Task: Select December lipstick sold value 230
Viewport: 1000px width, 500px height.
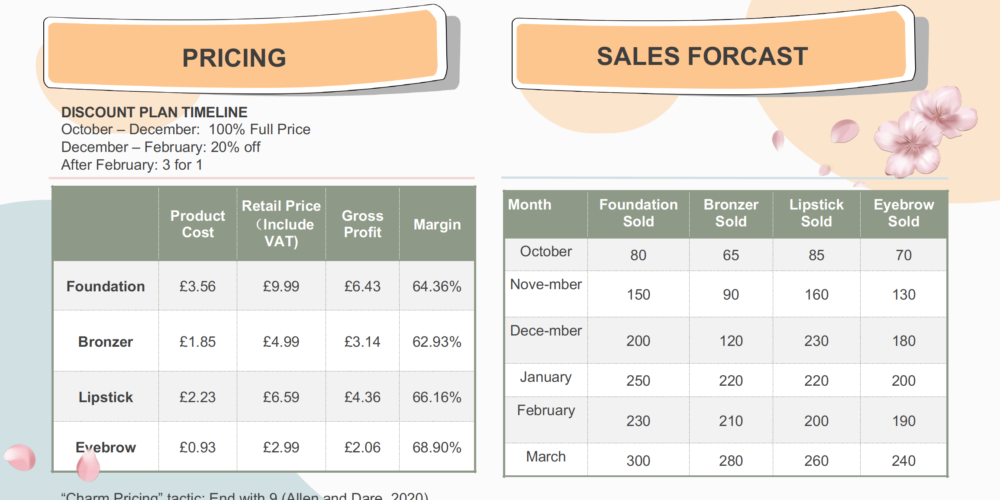Action: (x=816, y=341)
